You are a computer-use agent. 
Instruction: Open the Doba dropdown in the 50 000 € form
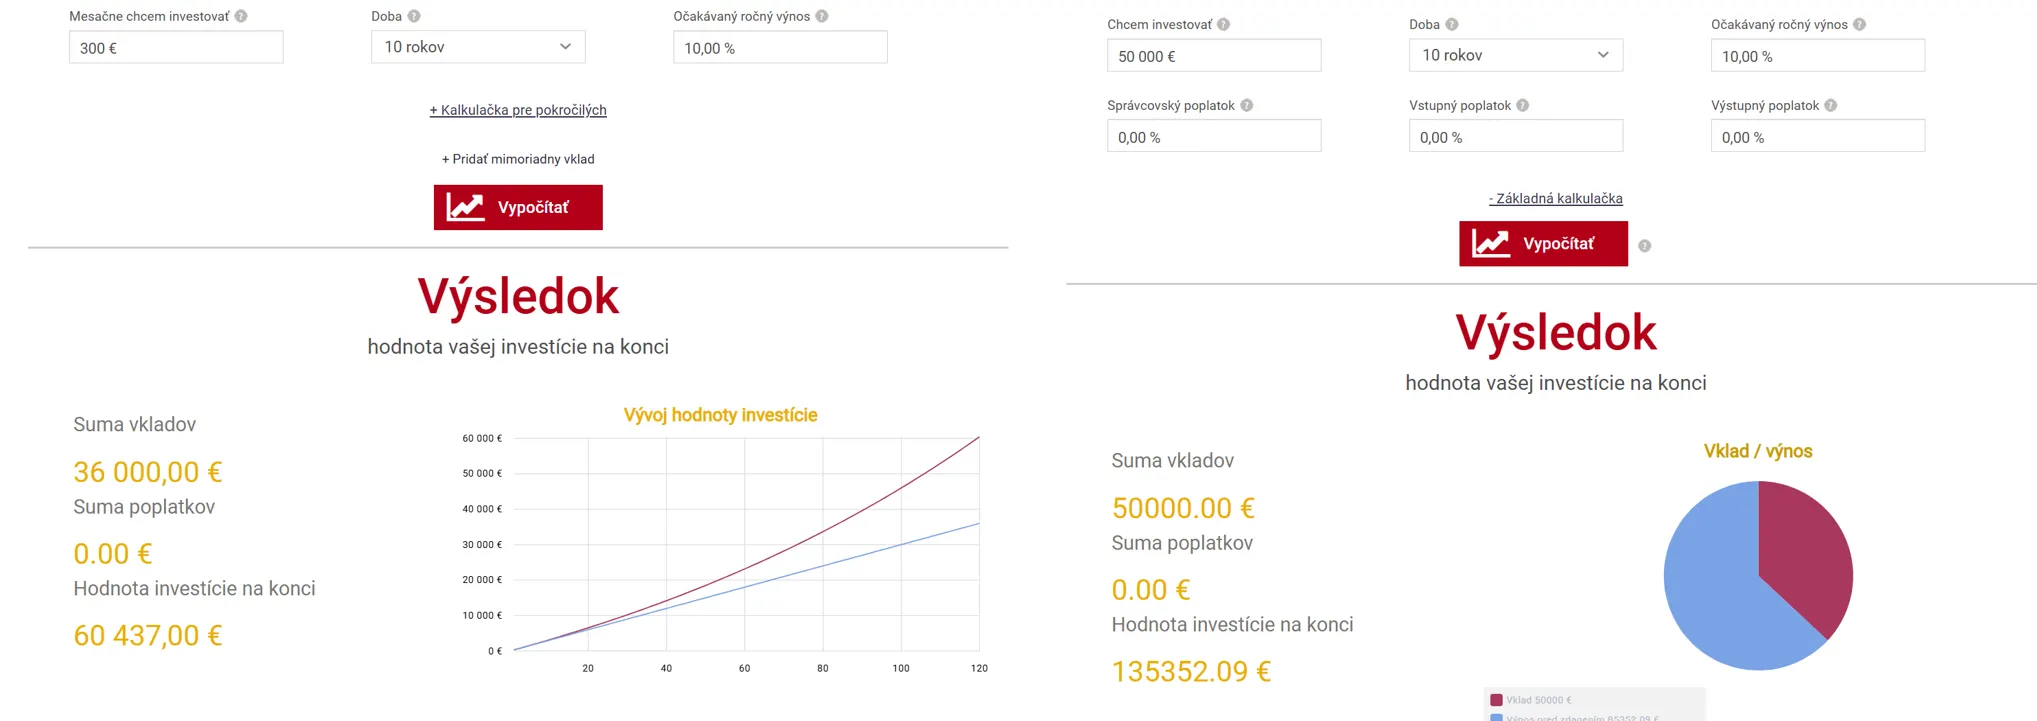(x=1516, y=55)
